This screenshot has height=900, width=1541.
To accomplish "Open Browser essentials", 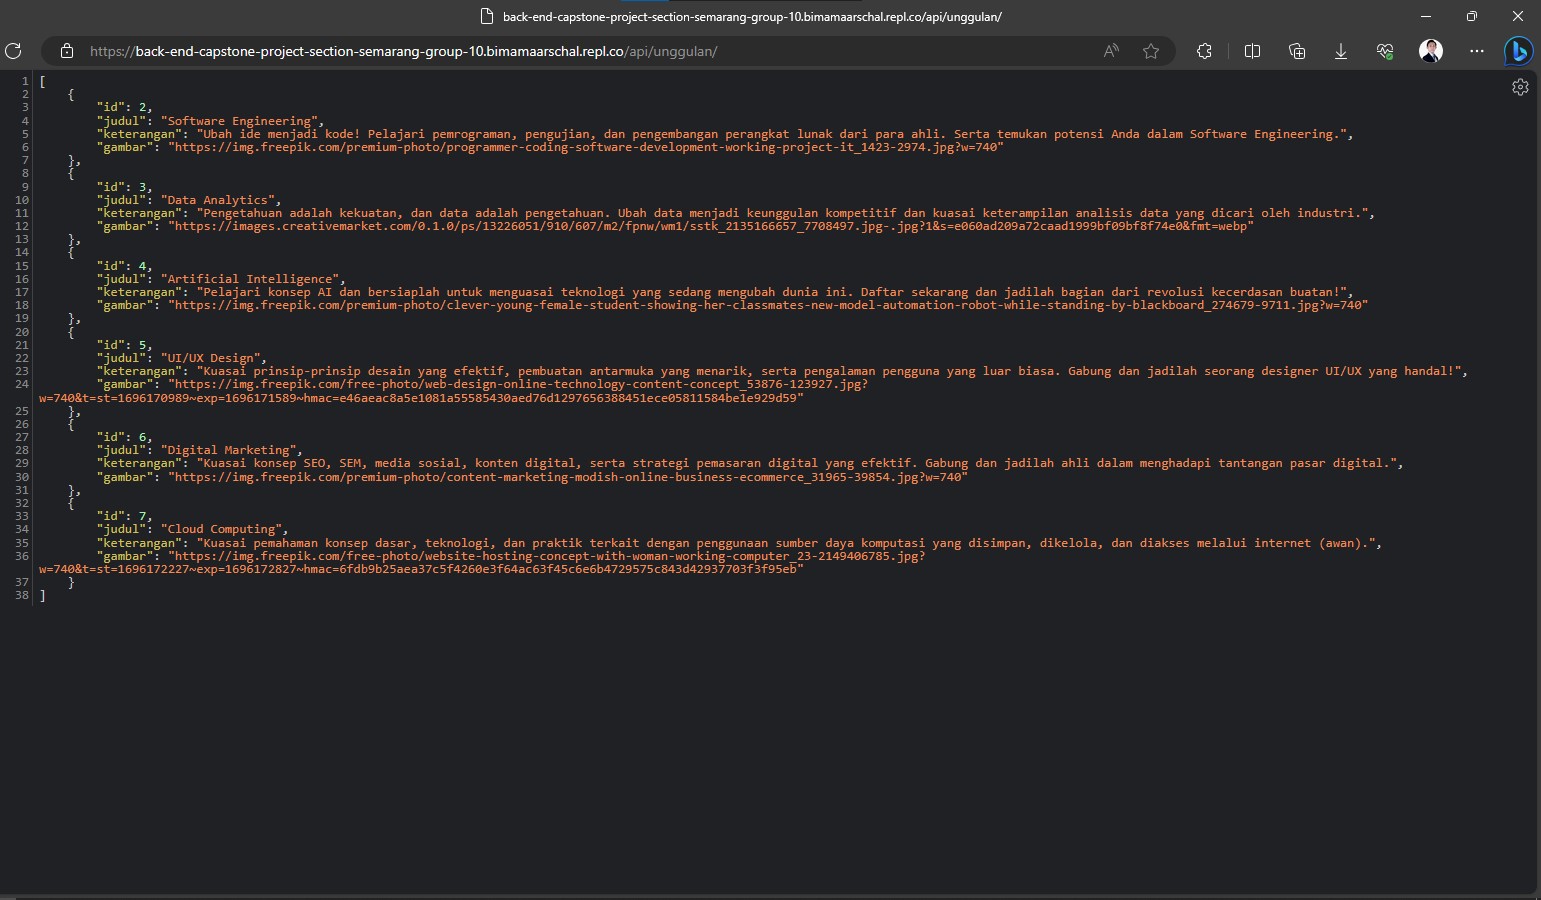I will tap(1387, 51).
